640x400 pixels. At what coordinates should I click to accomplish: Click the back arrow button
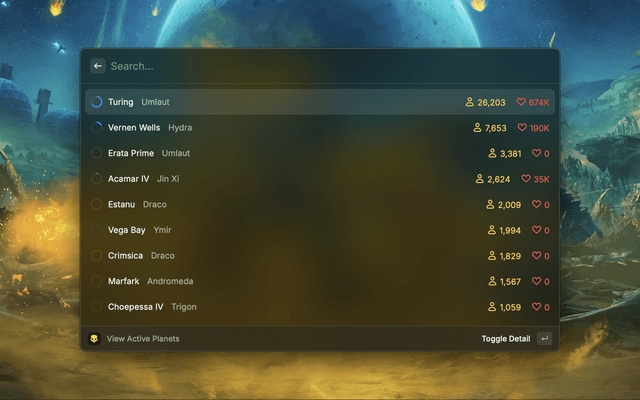point(98,66)
